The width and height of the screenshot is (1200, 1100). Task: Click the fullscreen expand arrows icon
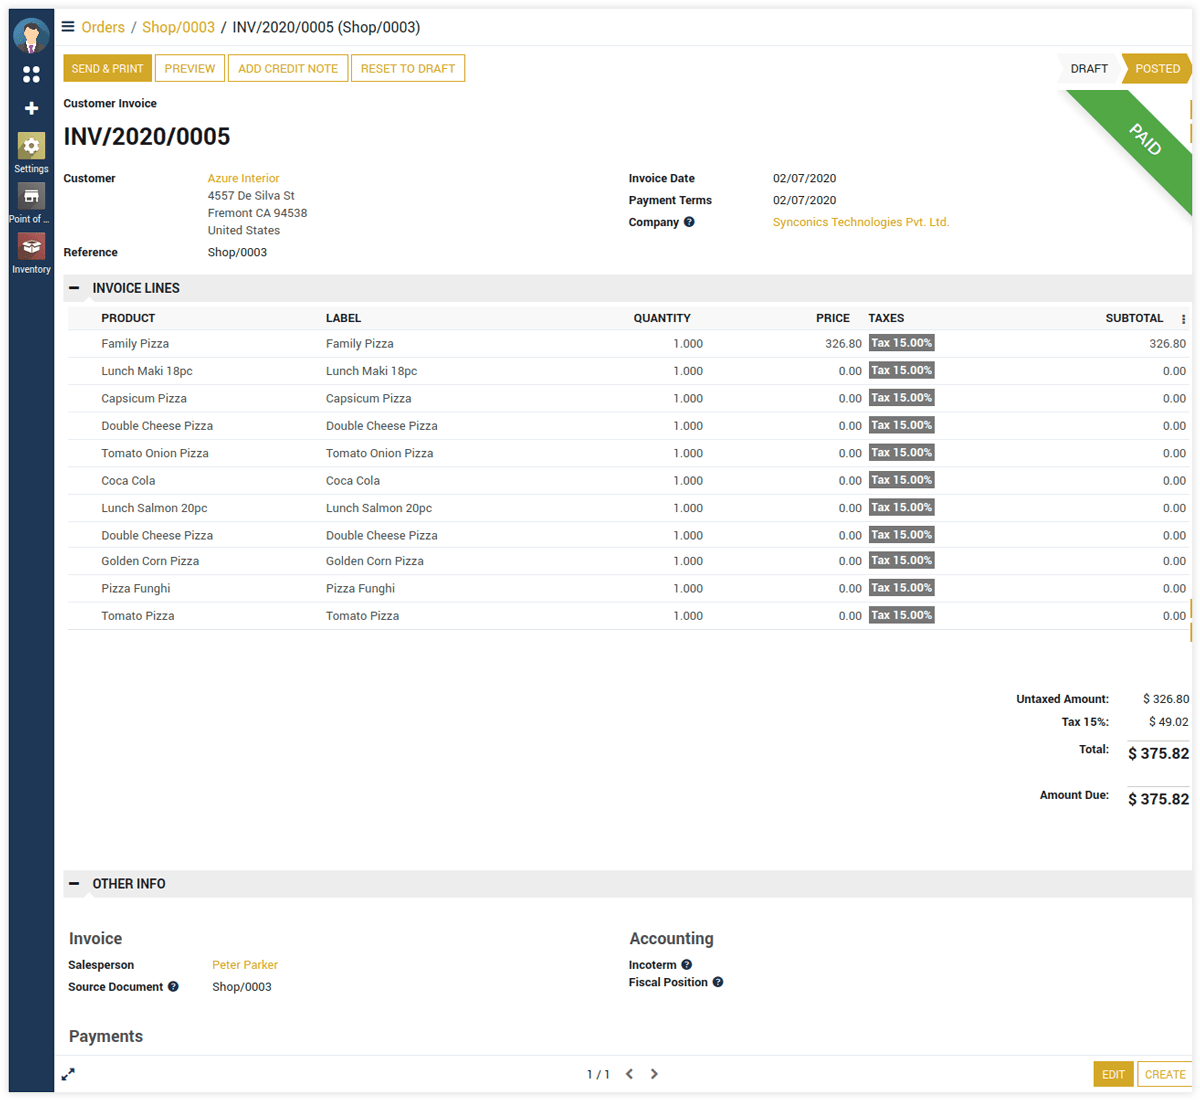tap(68, 1074)
